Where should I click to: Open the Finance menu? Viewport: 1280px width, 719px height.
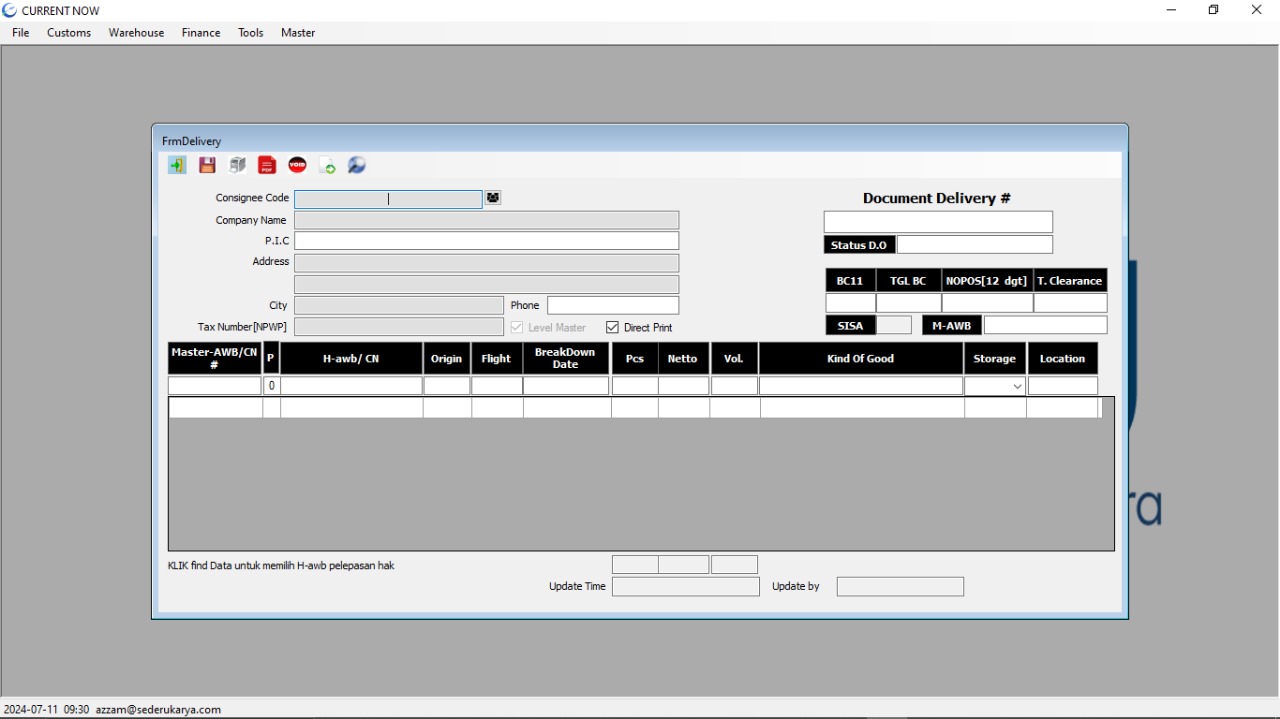click(201, 33)
